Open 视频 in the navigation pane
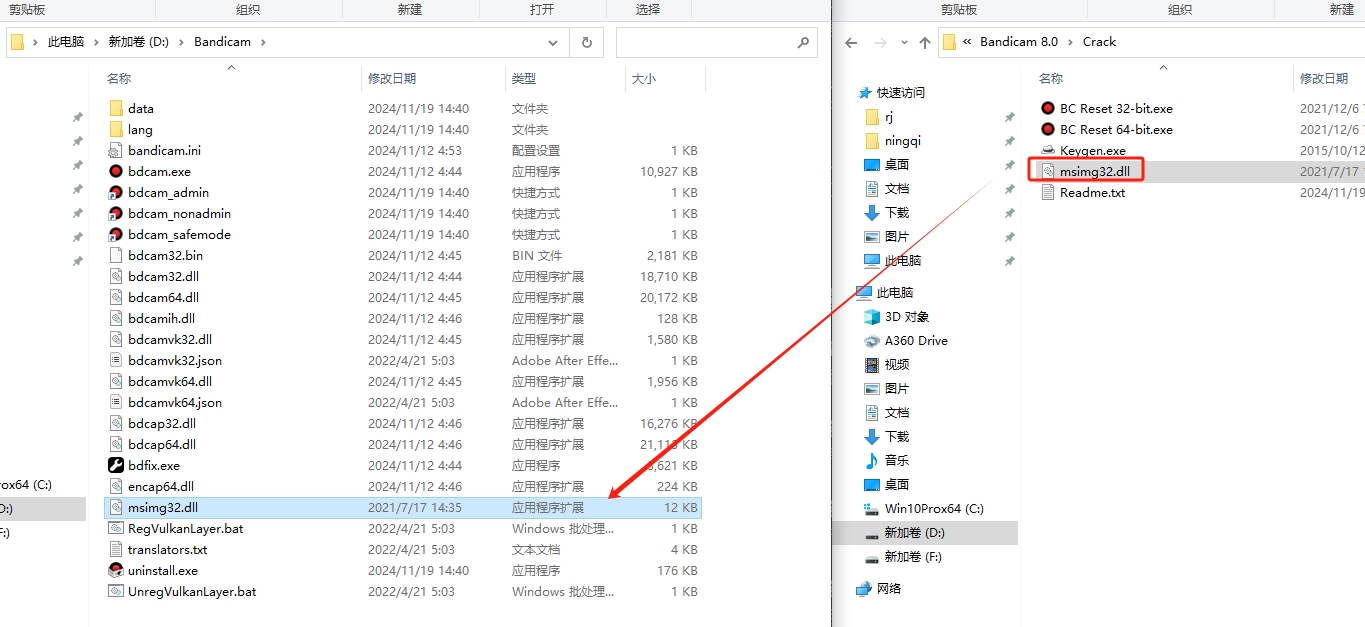The height and width of the screenshot is (627, 1365). point(886,364)
